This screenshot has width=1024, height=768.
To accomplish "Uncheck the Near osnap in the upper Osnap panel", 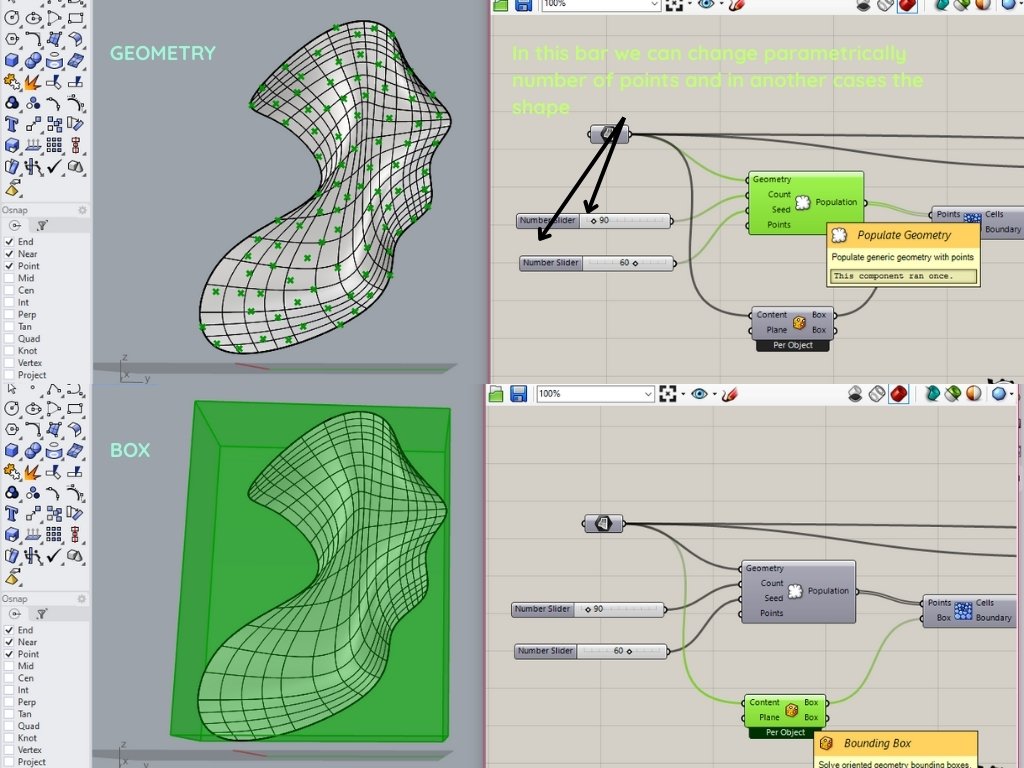I will [10, 254].
